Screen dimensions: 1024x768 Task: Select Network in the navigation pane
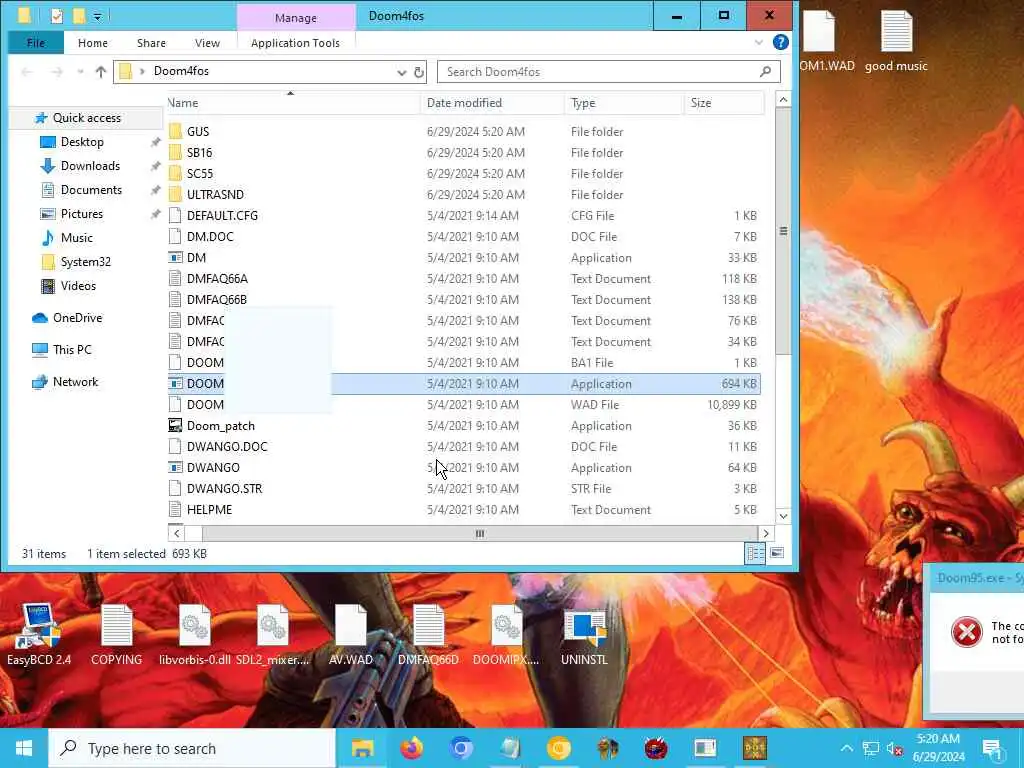point(75,382)
